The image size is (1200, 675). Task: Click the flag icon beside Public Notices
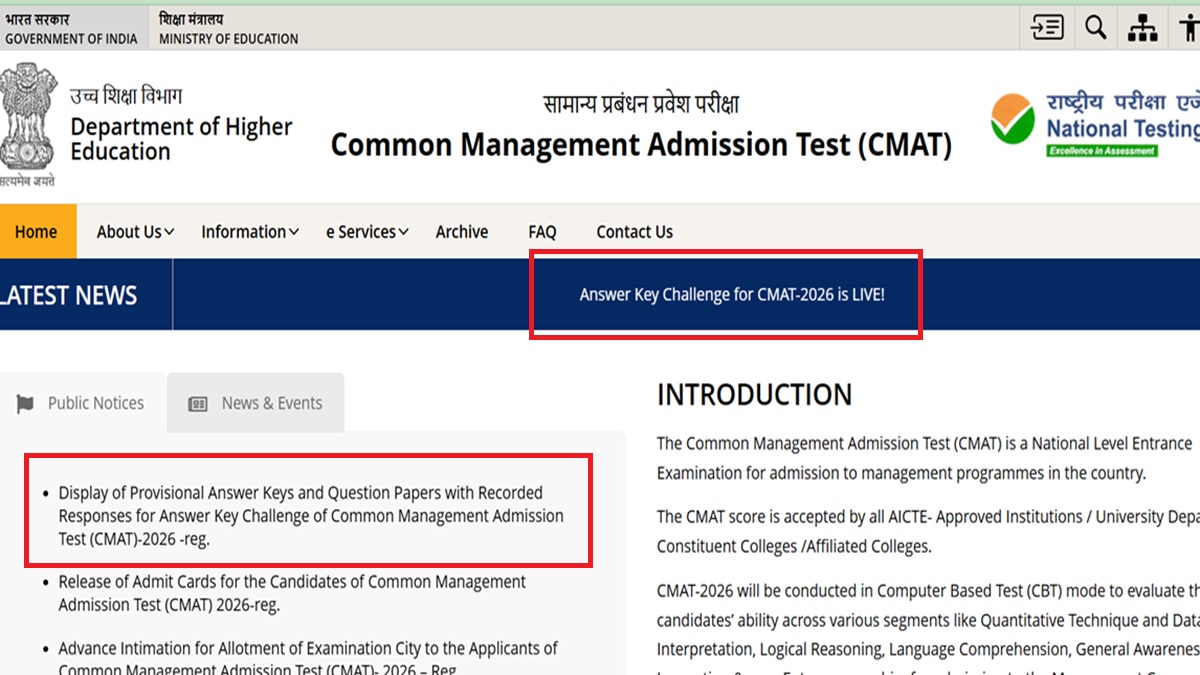(25, 404)
